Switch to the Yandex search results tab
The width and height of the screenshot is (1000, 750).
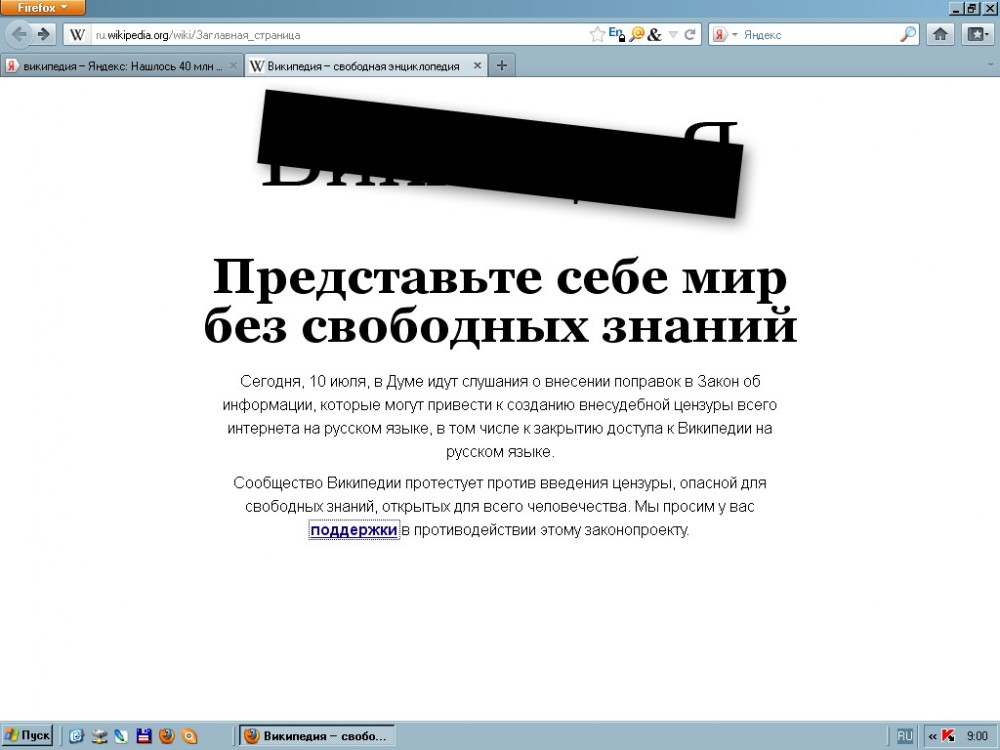tap(115, 66)
